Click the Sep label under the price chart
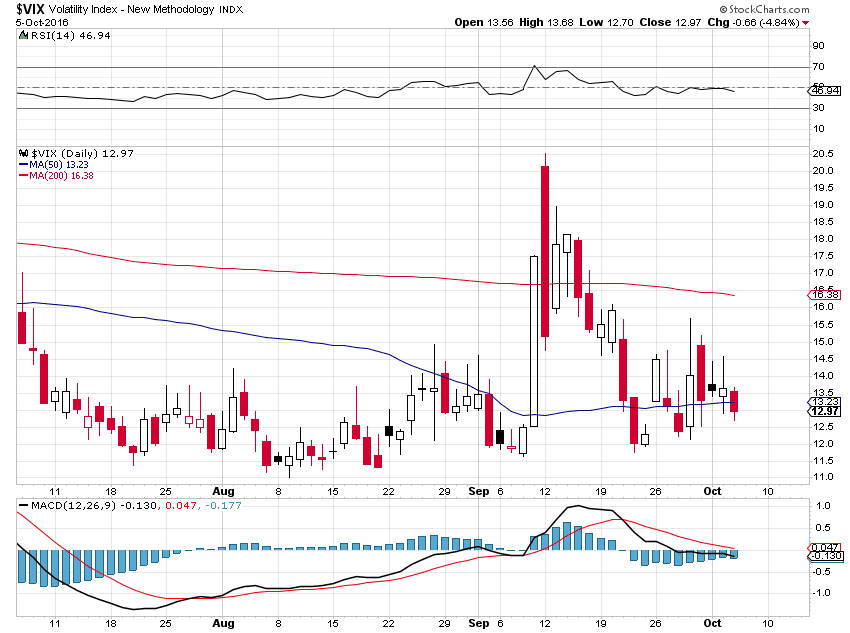Screen dimensions: 850x633 (479, 492)
